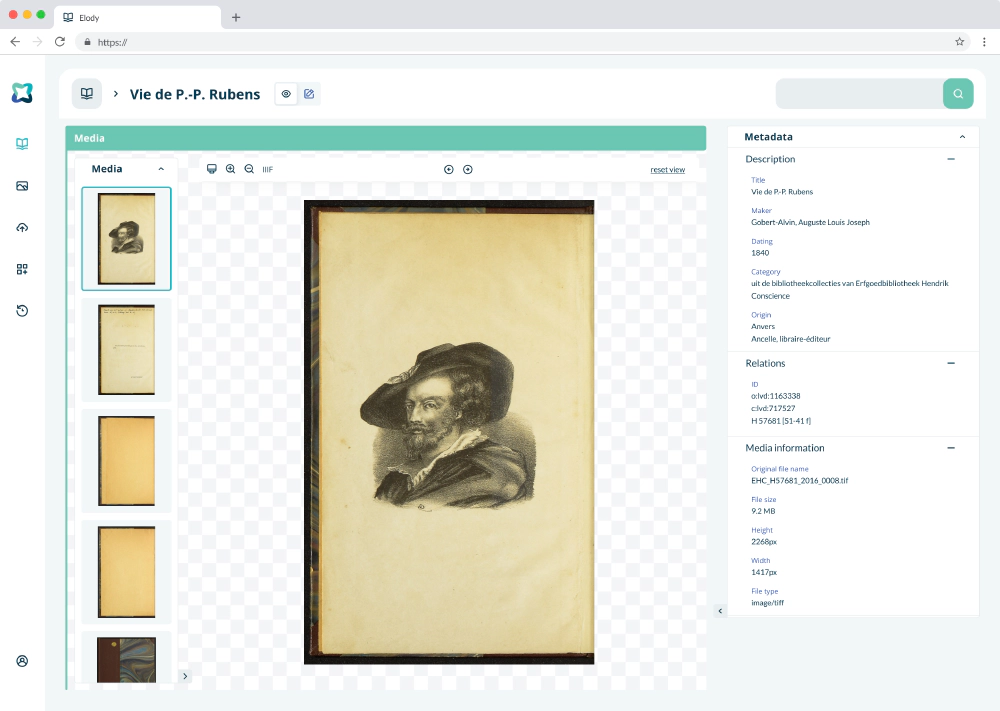The height and width of the screenshot is (711, 1000).
Task: Click the zoom in magnifier icon
Action: pos(230,169)
